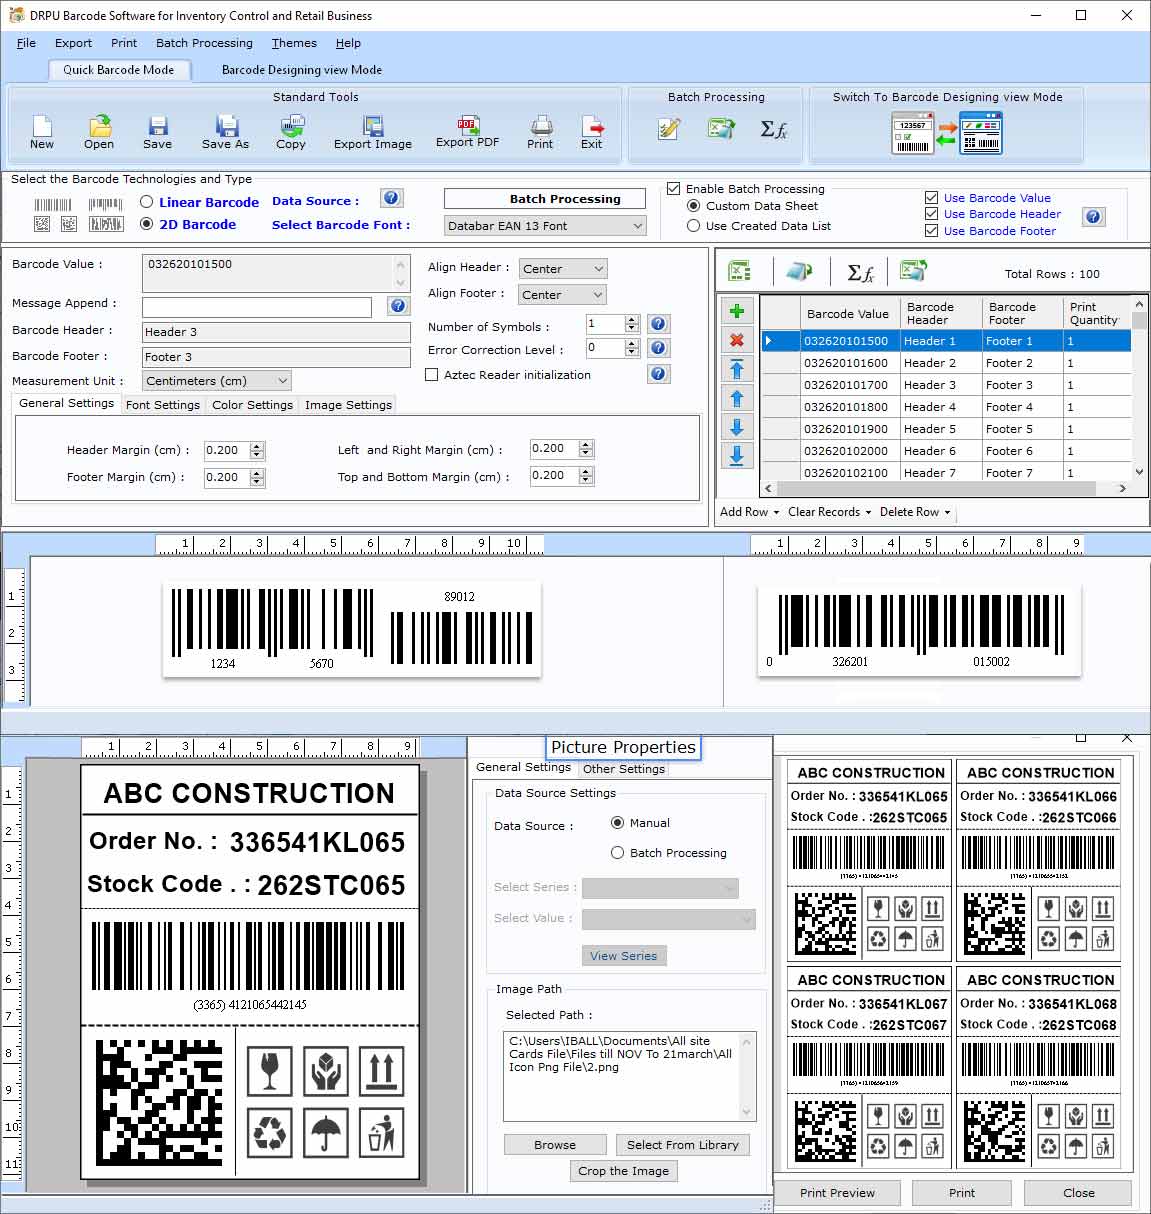Uncheck the Use Barcode Header checkbox
The image size is (1151, 1214).
pos(931,214)
